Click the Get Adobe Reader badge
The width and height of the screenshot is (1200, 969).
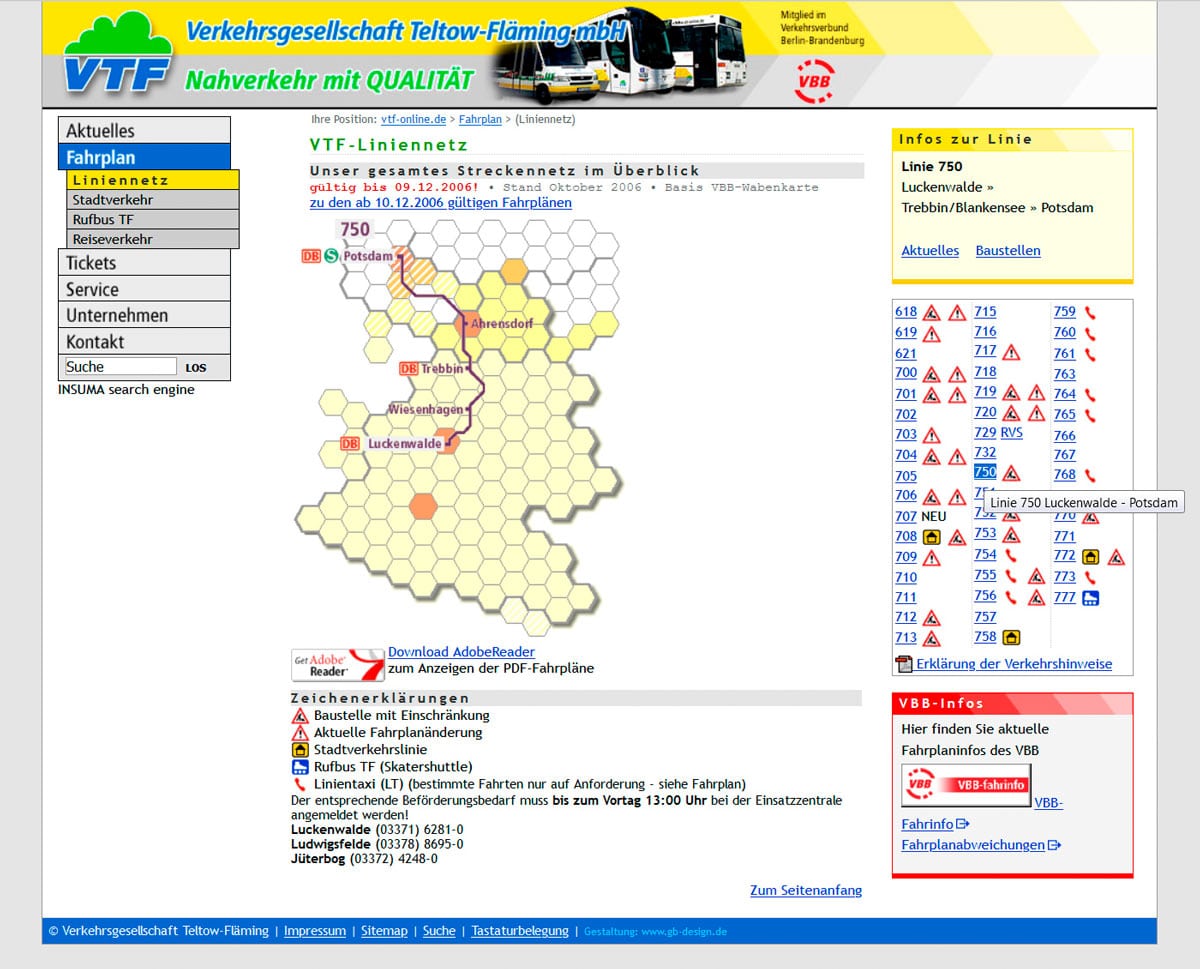pyautogui.click(x=338, y=665)
